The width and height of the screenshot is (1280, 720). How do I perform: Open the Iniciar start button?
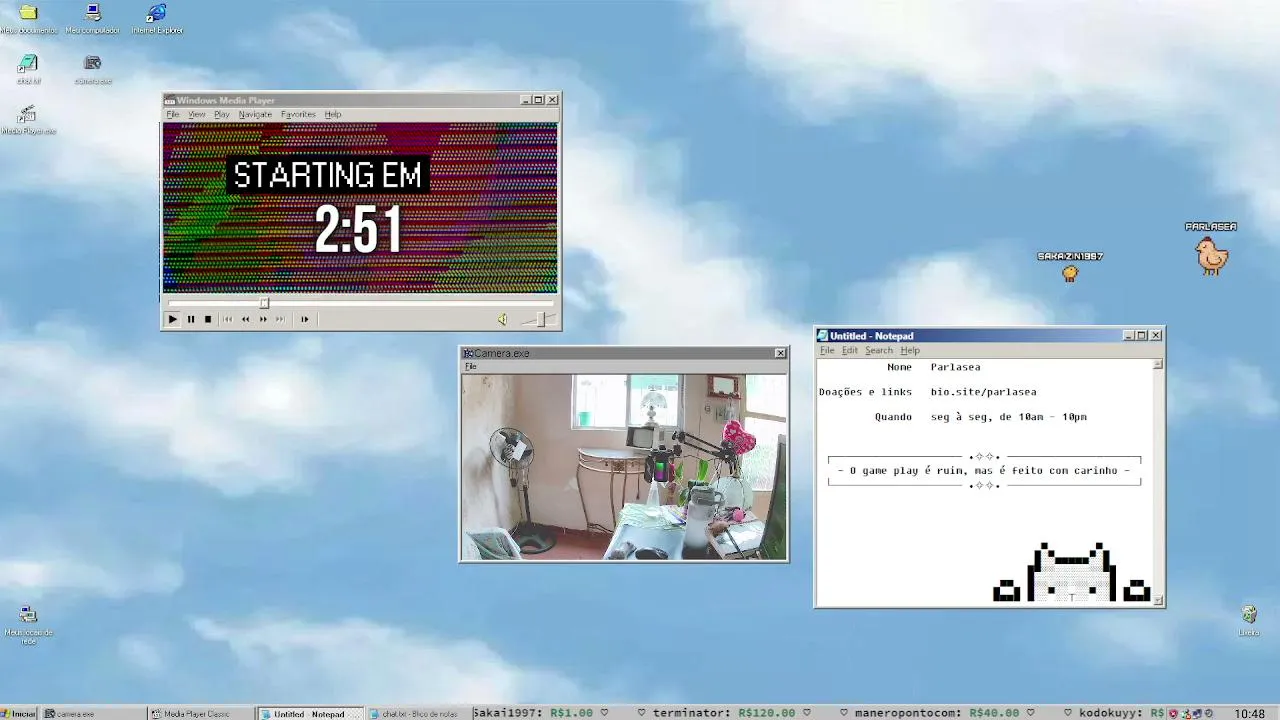pos(19,713)
